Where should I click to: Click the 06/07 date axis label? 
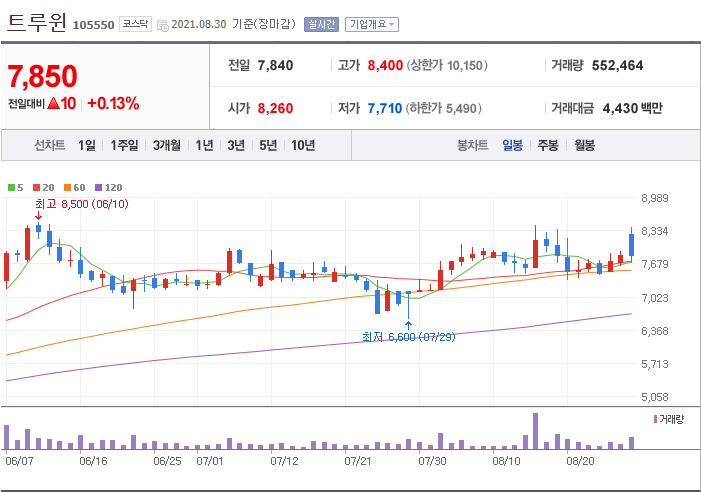[x=19, y=461]
